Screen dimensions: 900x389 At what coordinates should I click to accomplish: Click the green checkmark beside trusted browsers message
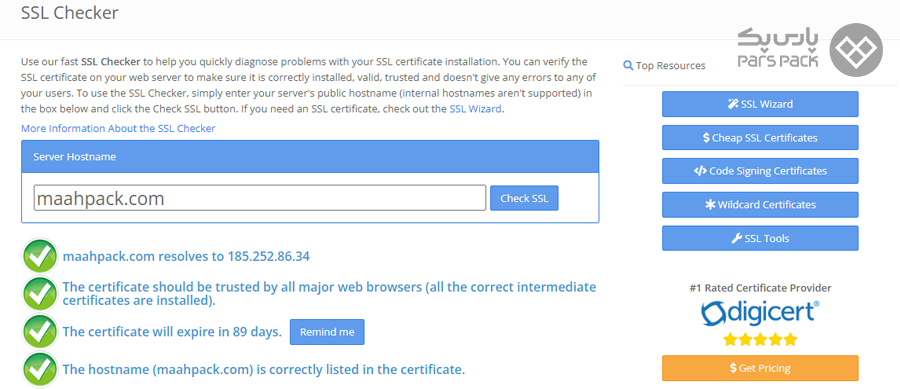click(x=40, y=293)
